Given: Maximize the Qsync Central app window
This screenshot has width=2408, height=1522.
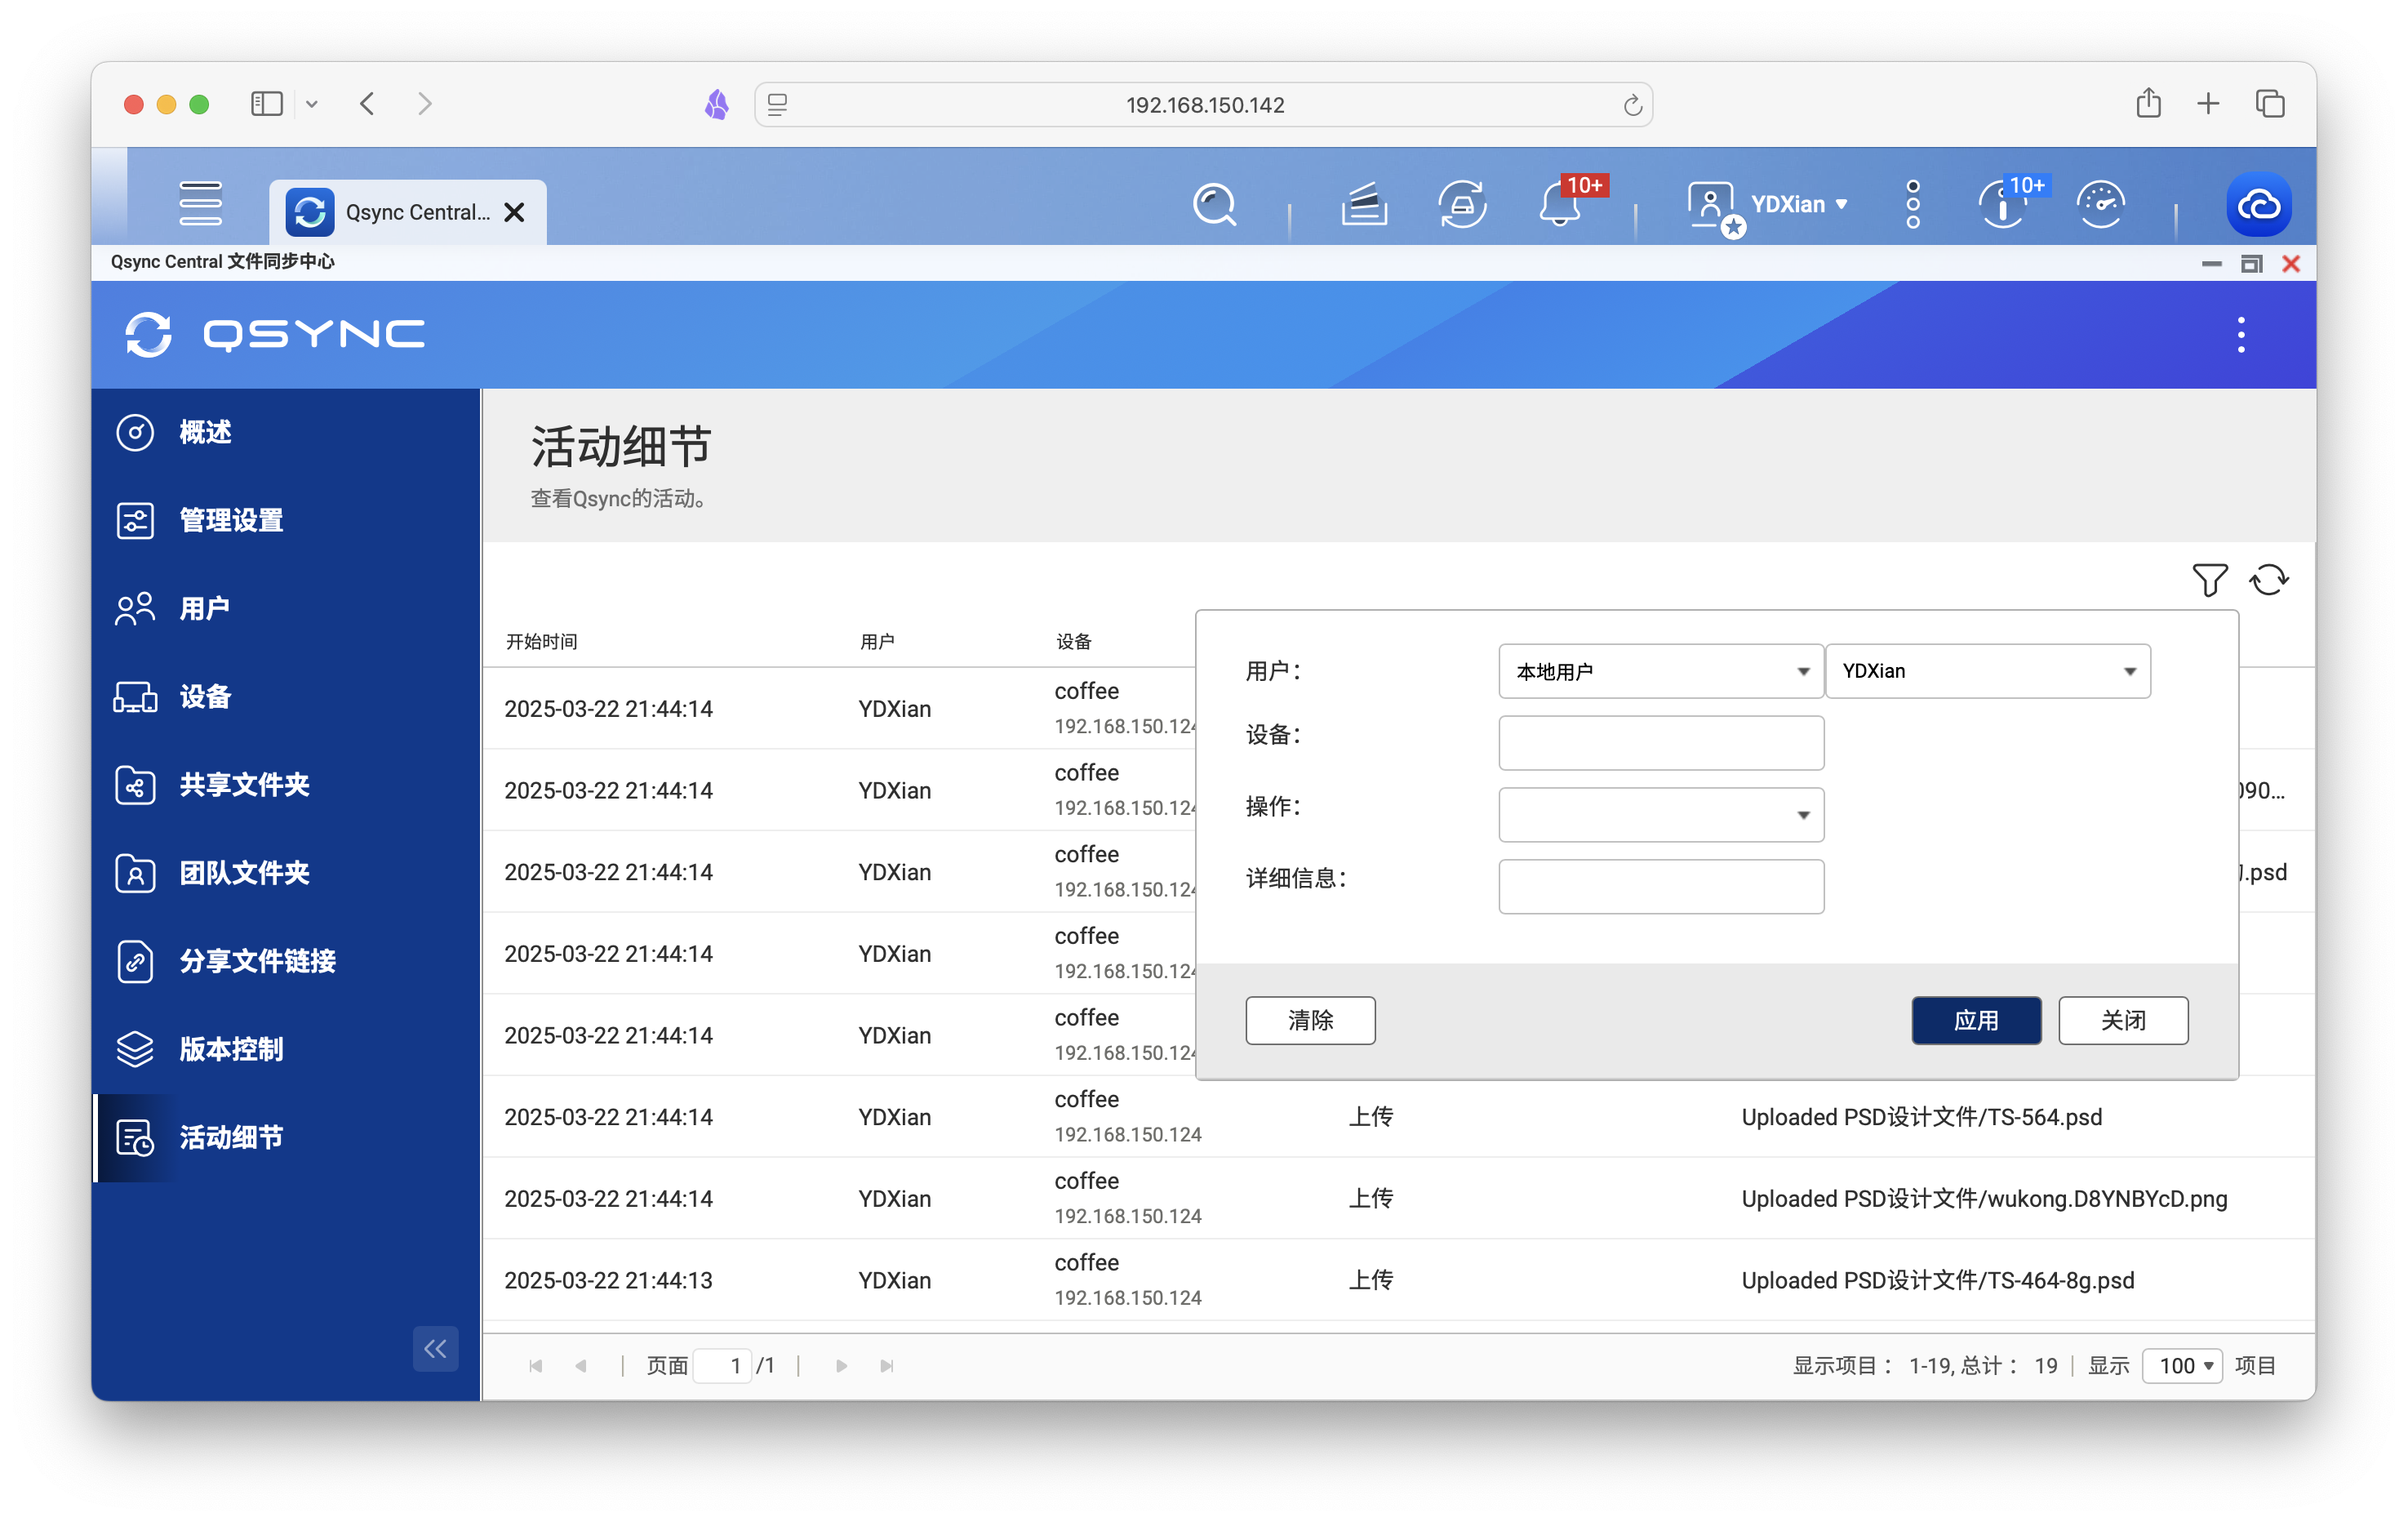Looking at the screenshot, I should [x=2251, y=264].
